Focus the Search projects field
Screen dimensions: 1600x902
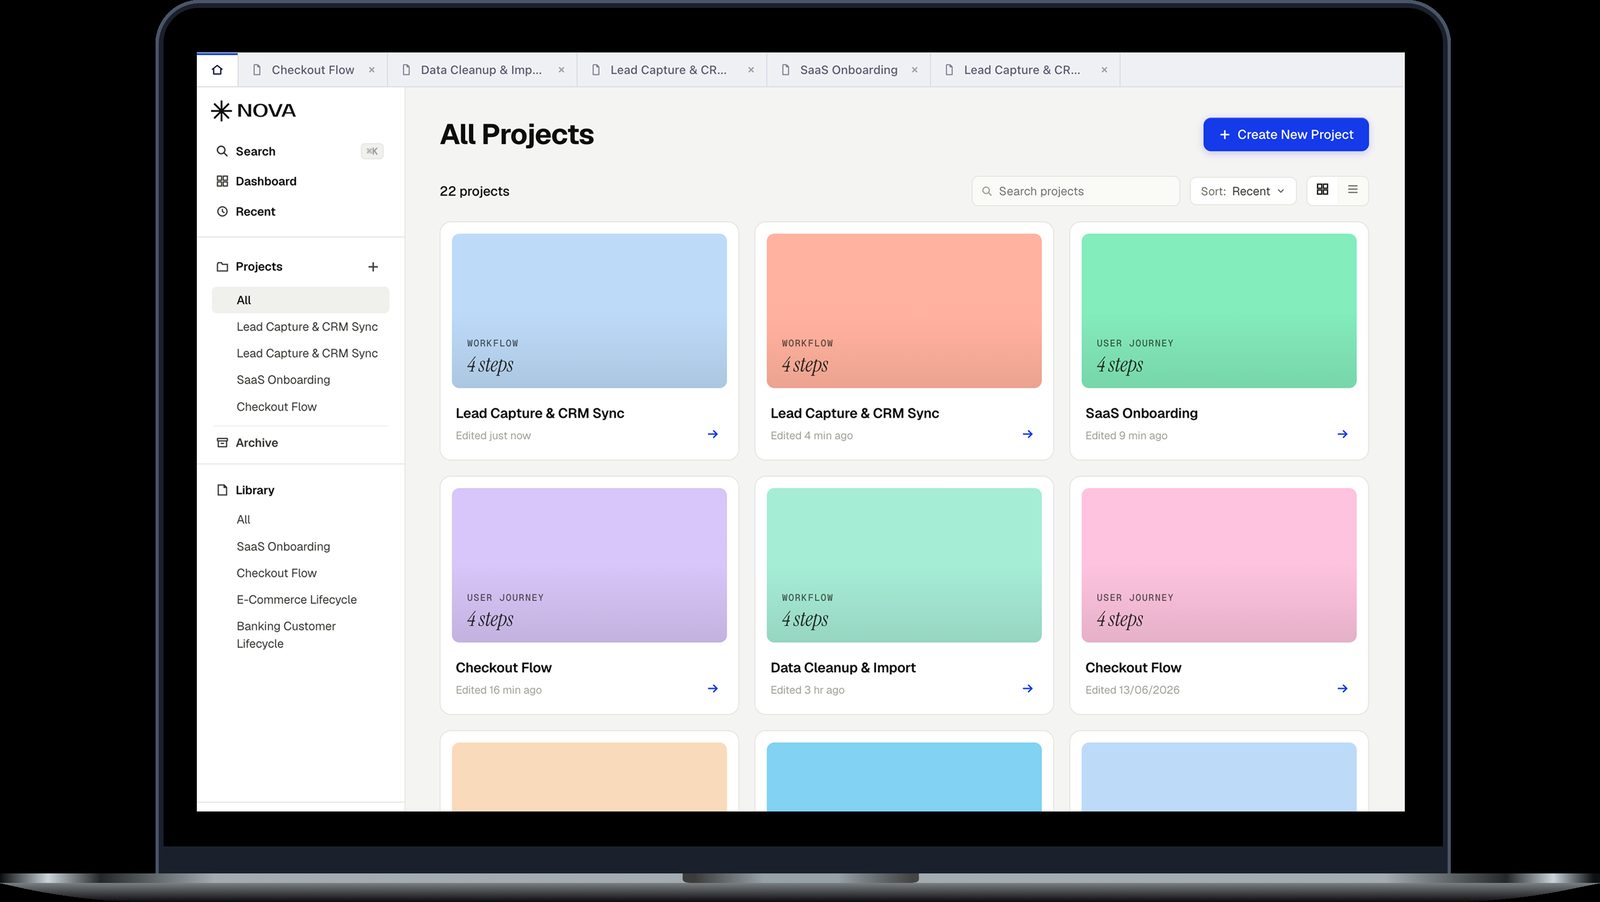point(1075,191)
